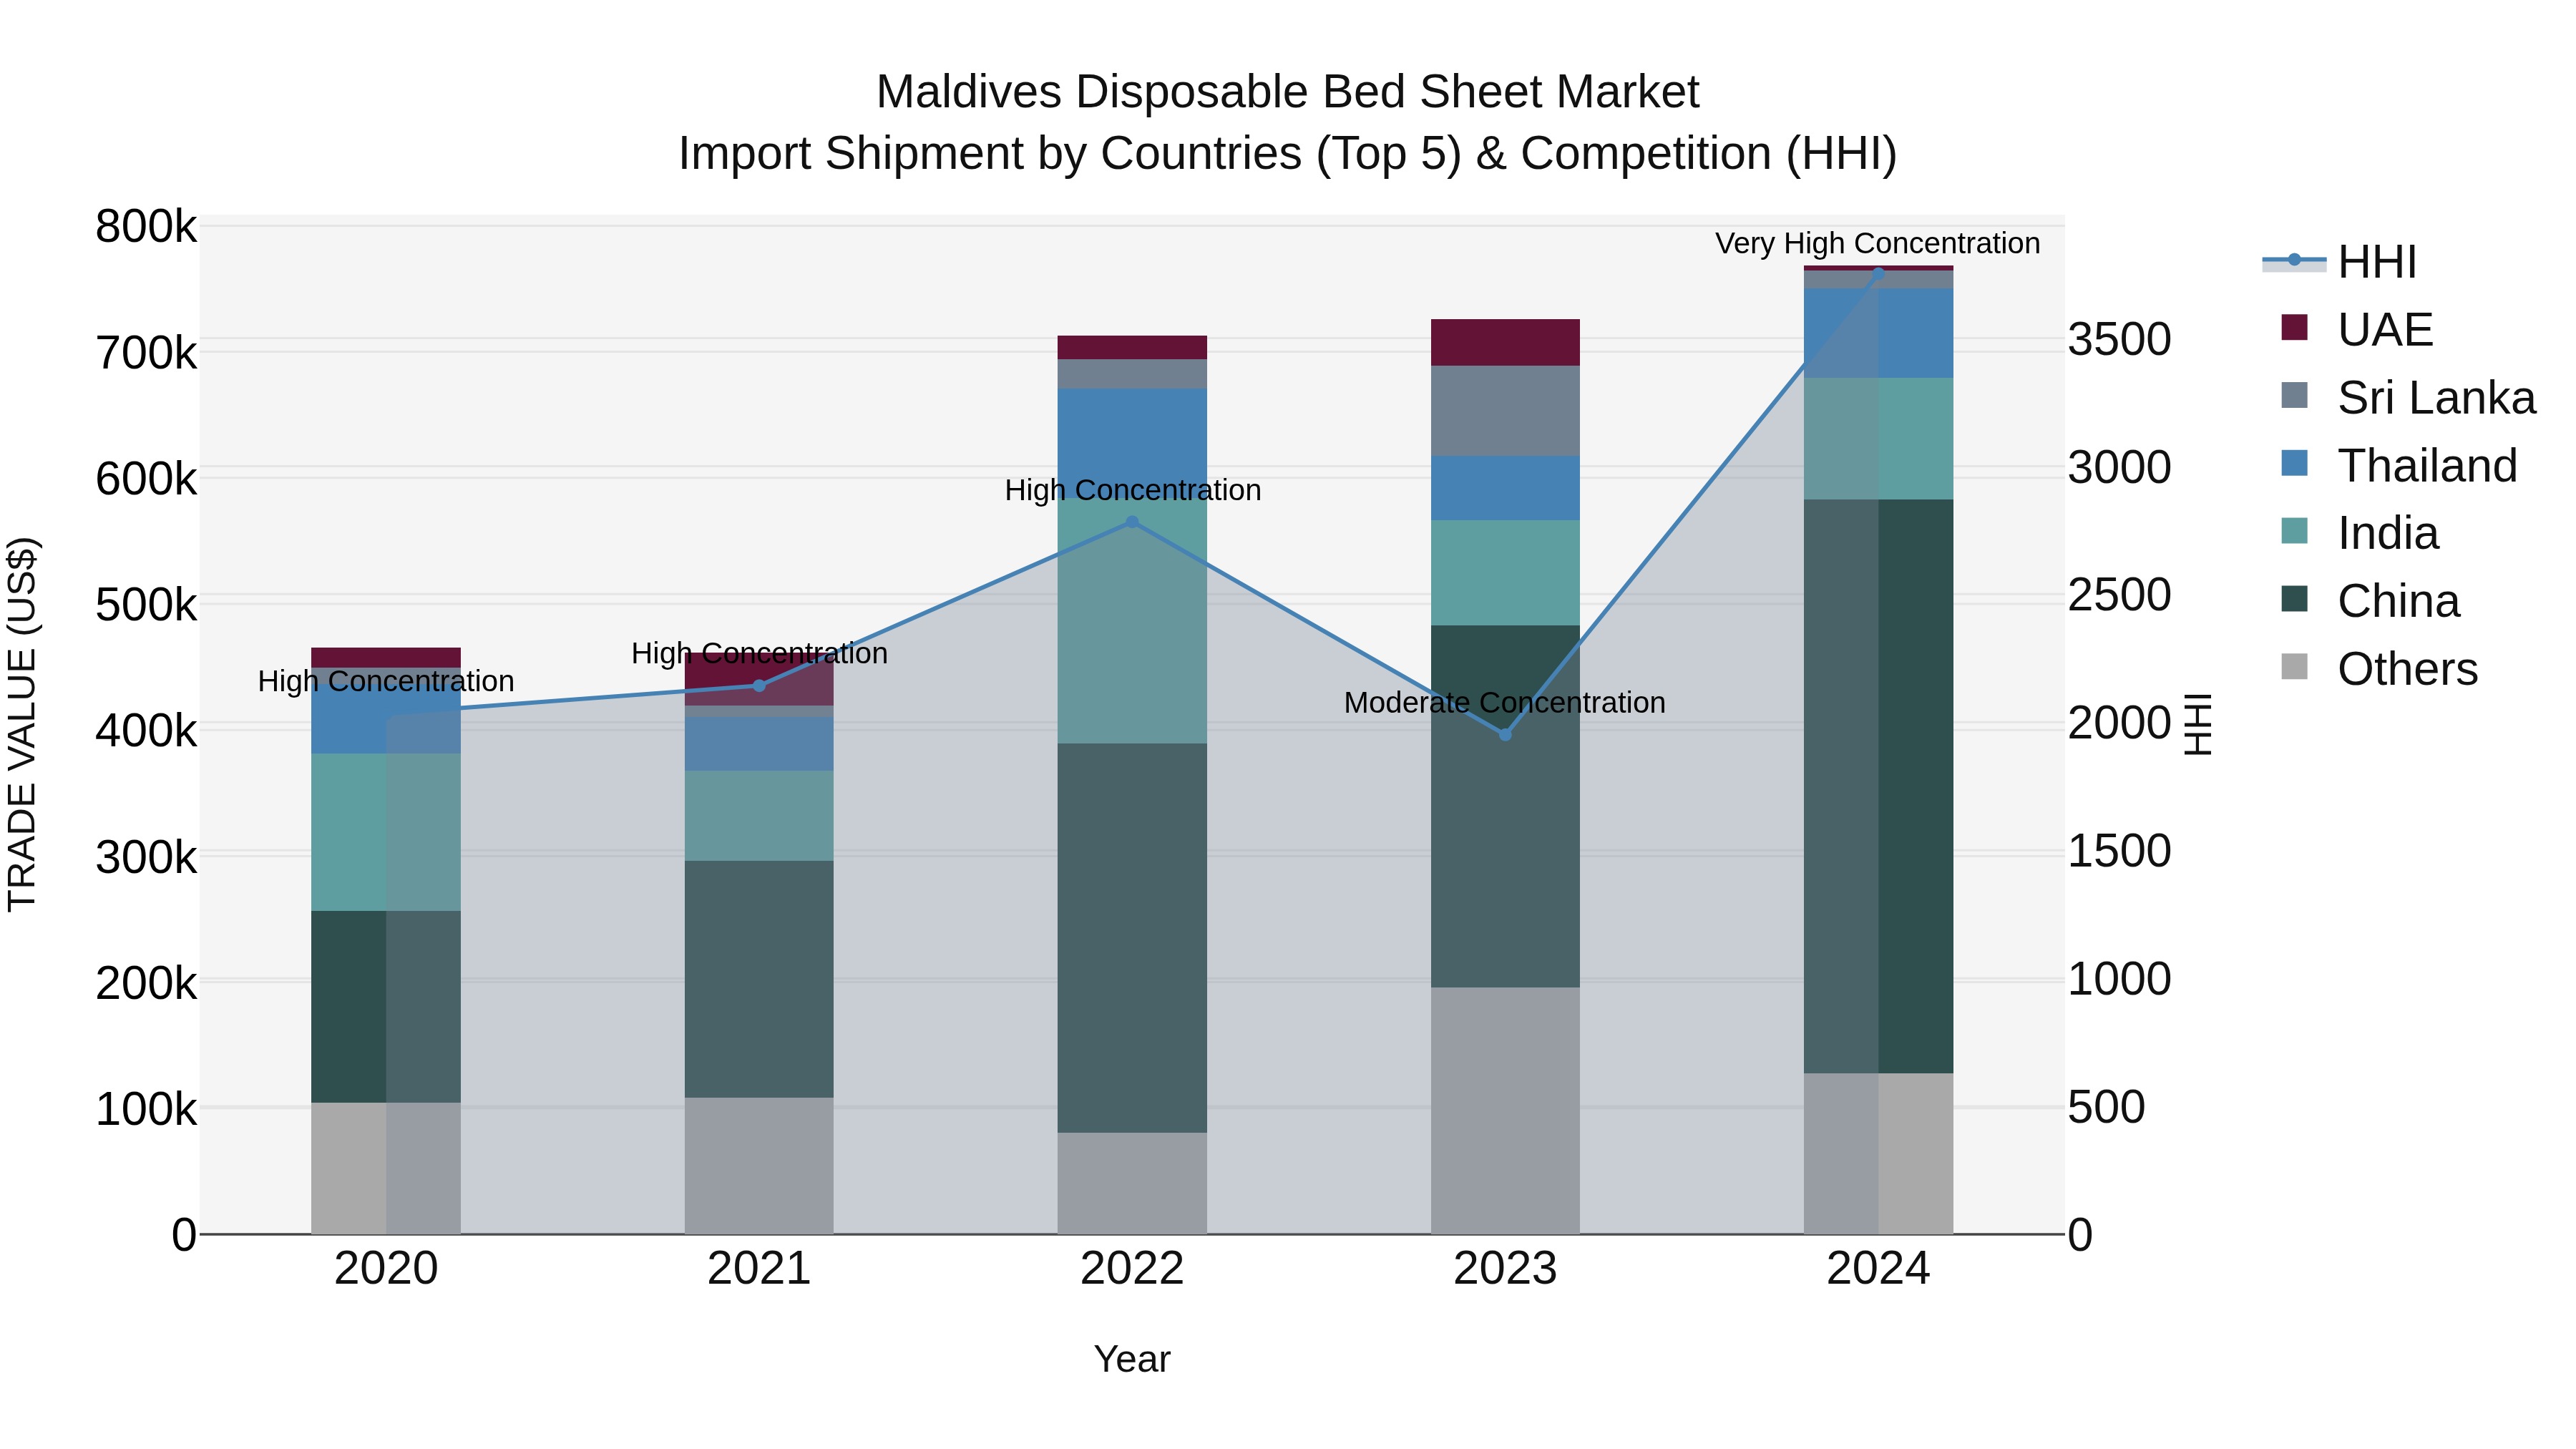Click the Thailand segment of the 2024 bar
Image resolution: width=2576 pixels, height=1449 pixels.
click(x=1878, y=333)
